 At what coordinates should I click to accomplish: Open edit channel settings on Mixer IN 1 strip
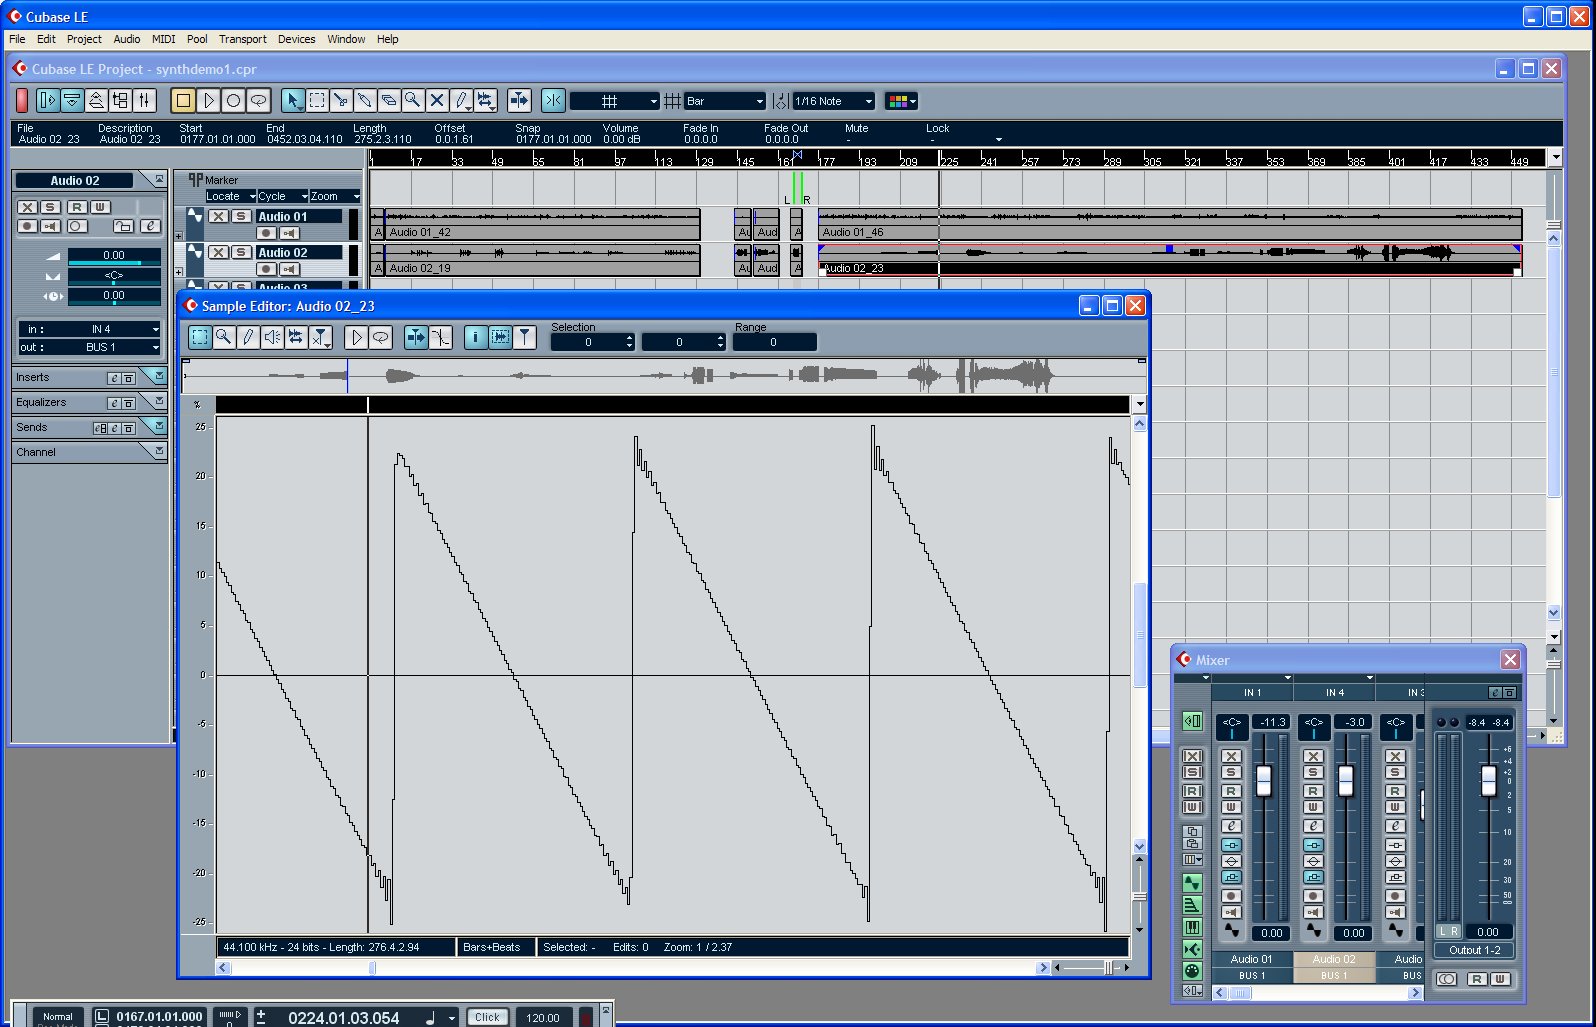pos(1232,826)
